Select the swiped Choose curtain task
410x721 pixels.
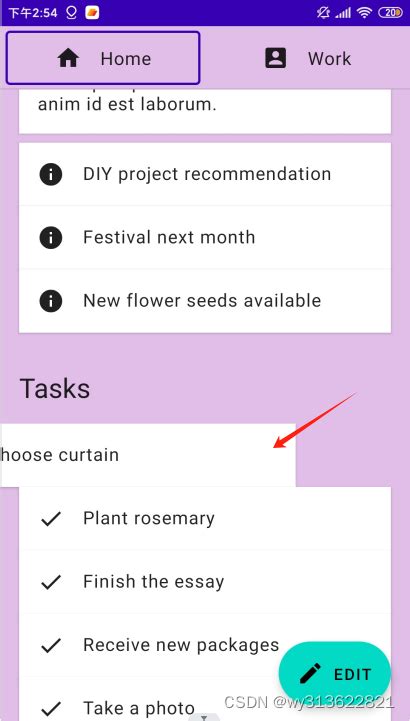click(x=148, y=455)
